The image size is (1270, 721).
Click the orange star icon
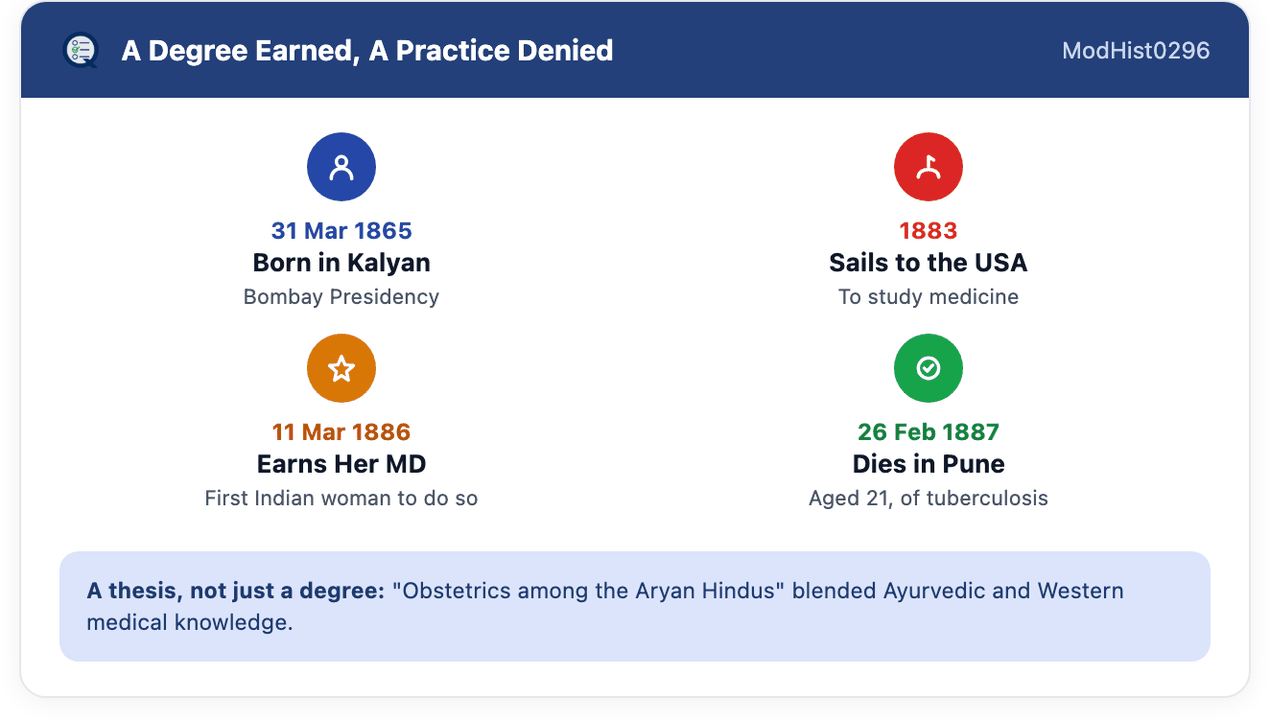341,368
